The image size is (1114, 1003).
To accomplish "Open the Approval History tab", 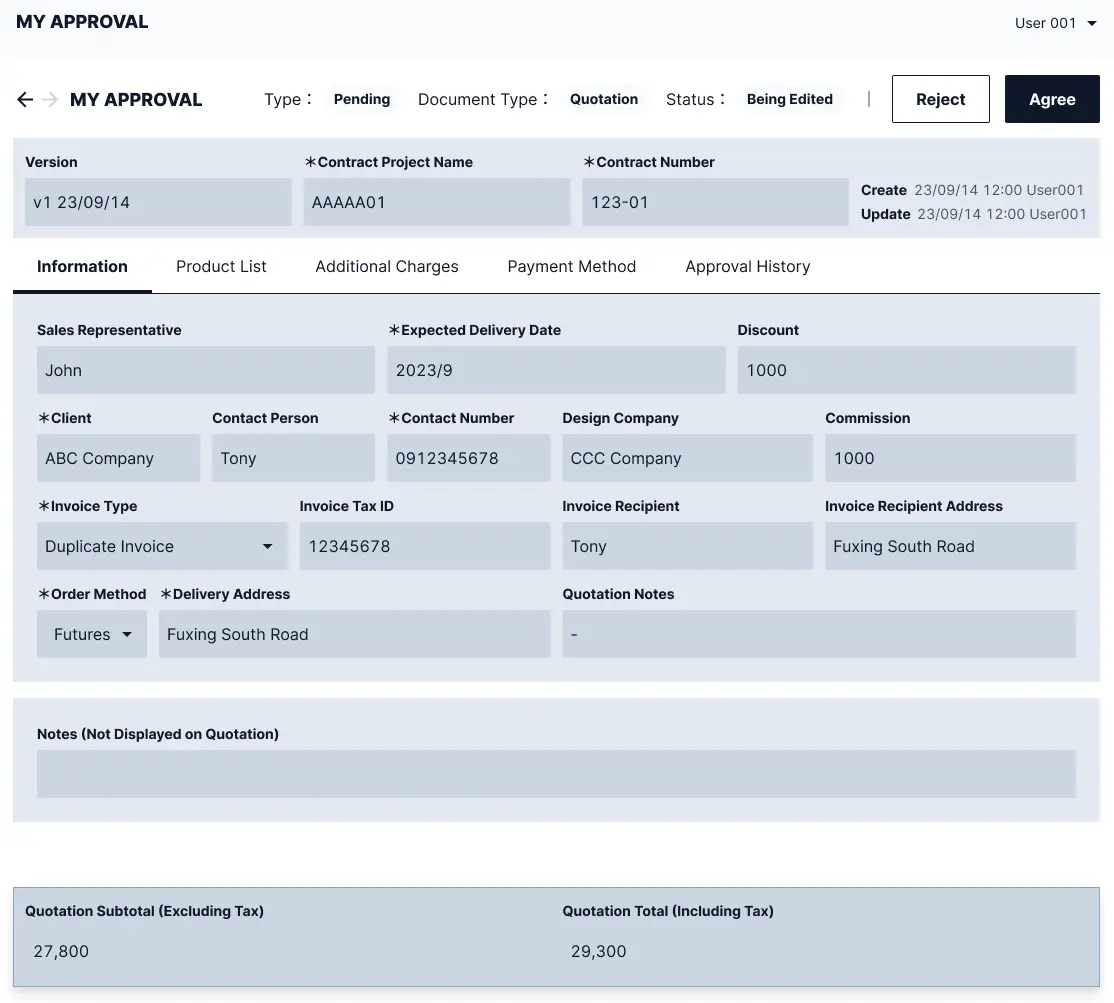I will pos(747,266).
